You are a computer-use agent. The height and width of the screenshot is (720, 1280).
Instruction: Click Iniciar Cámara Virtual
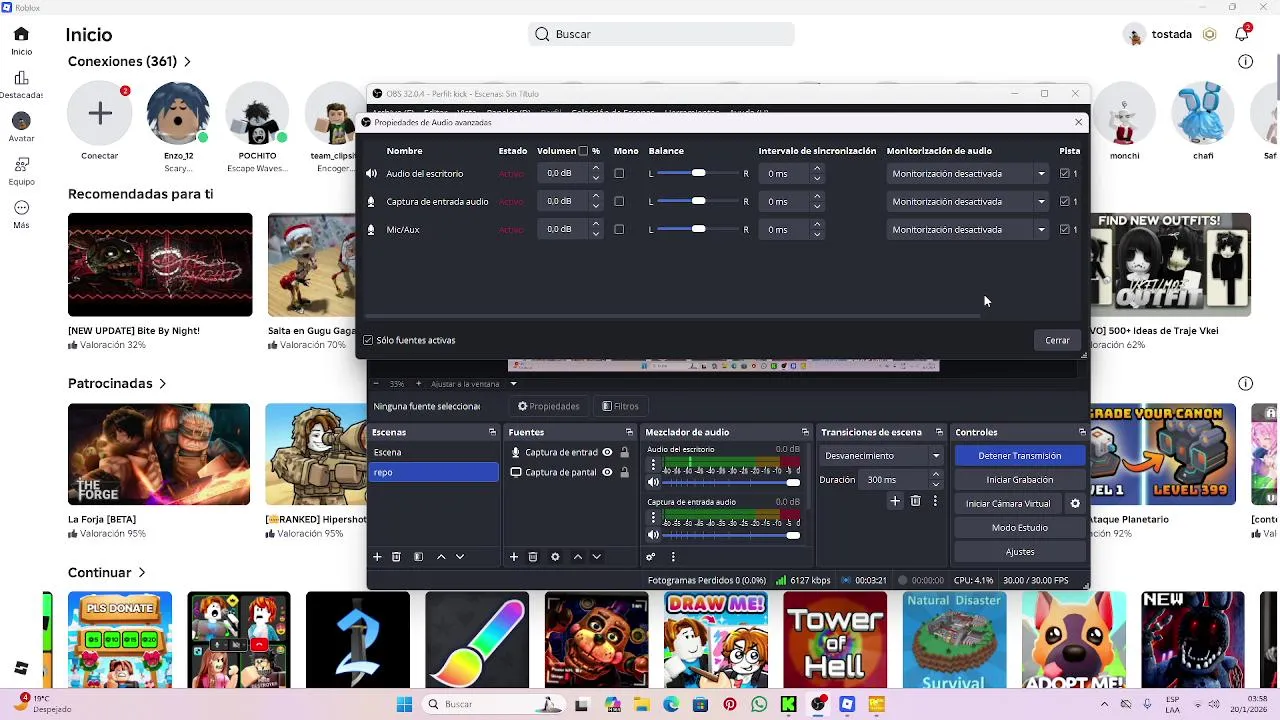[1008, 504]
